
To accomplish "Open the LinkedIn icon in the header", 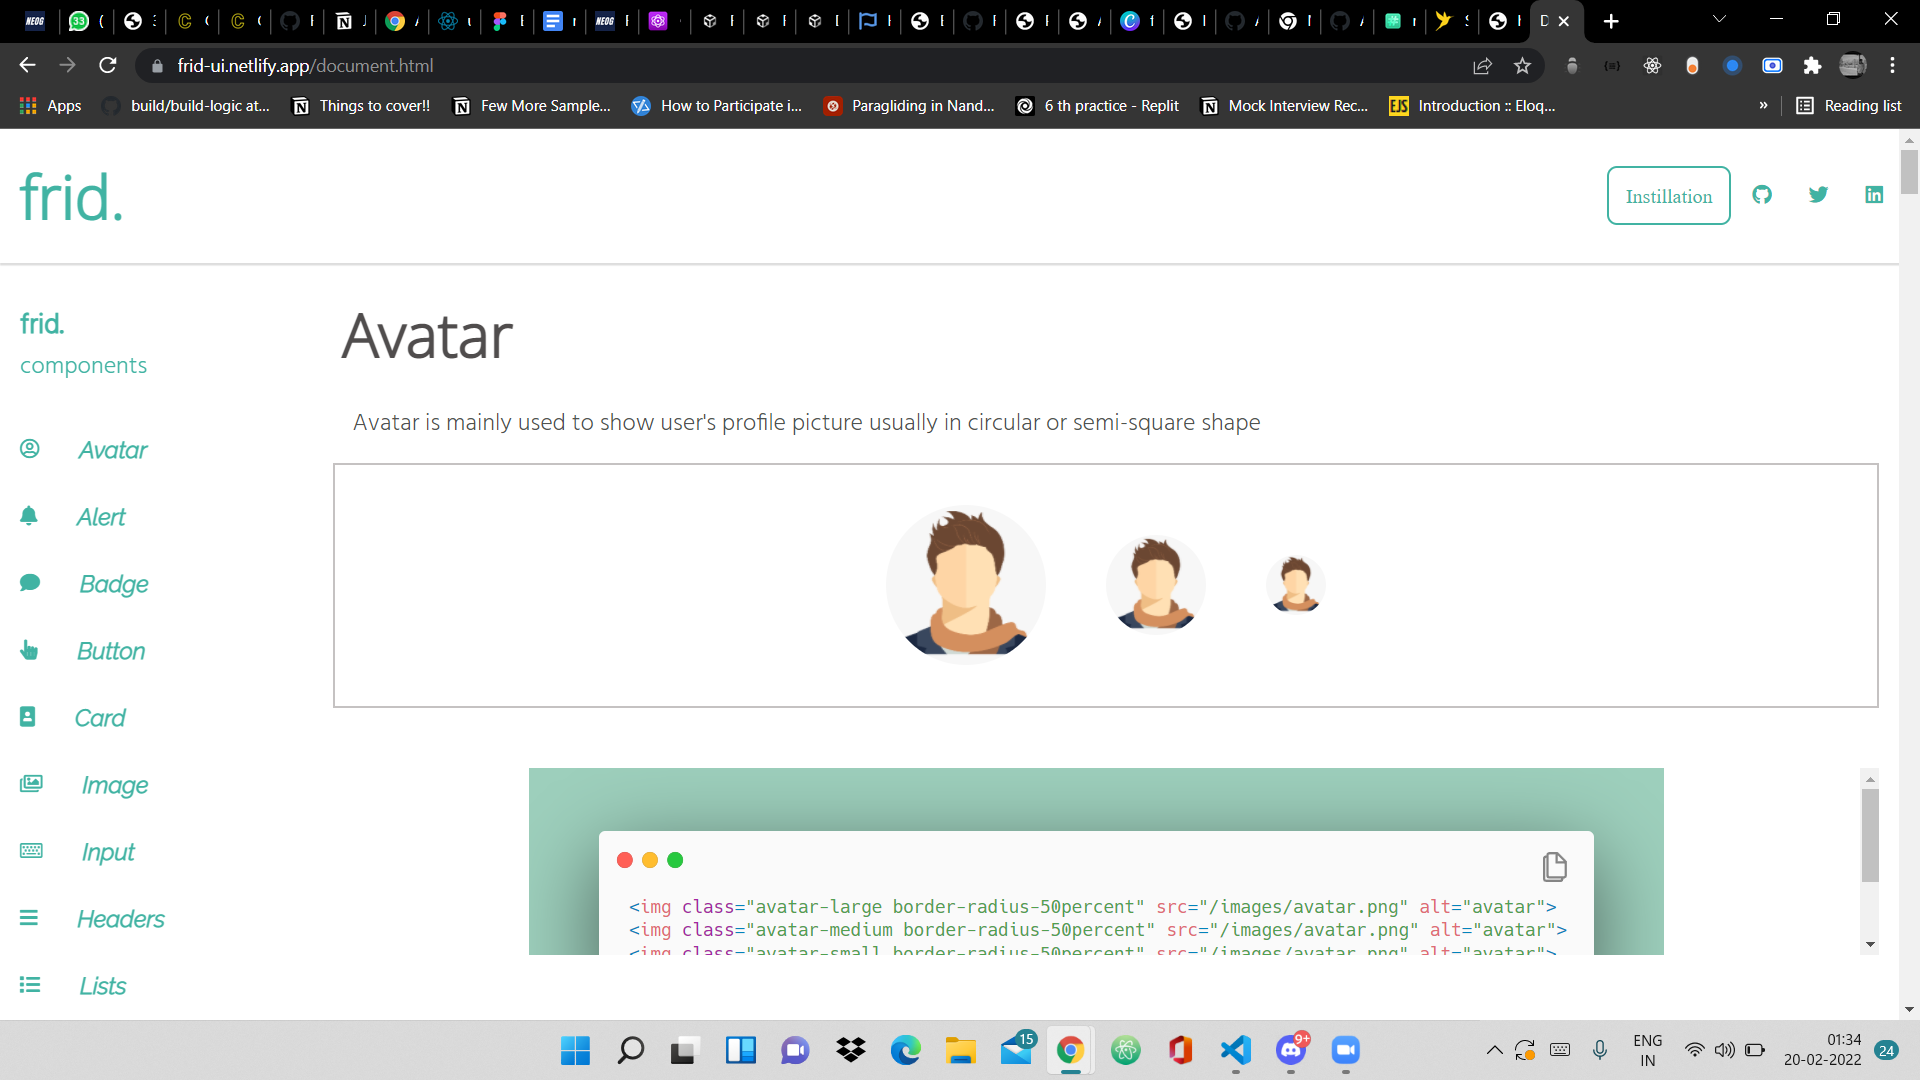I will click(x=1874, y=195).
